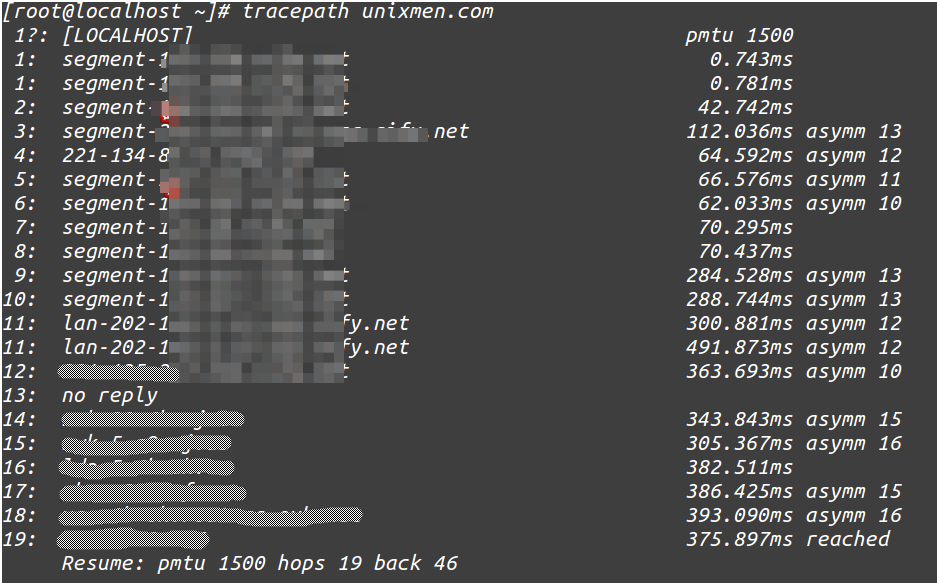
Task: Click the 343.843ms asymm 15 value
Action: coord(794,419)
